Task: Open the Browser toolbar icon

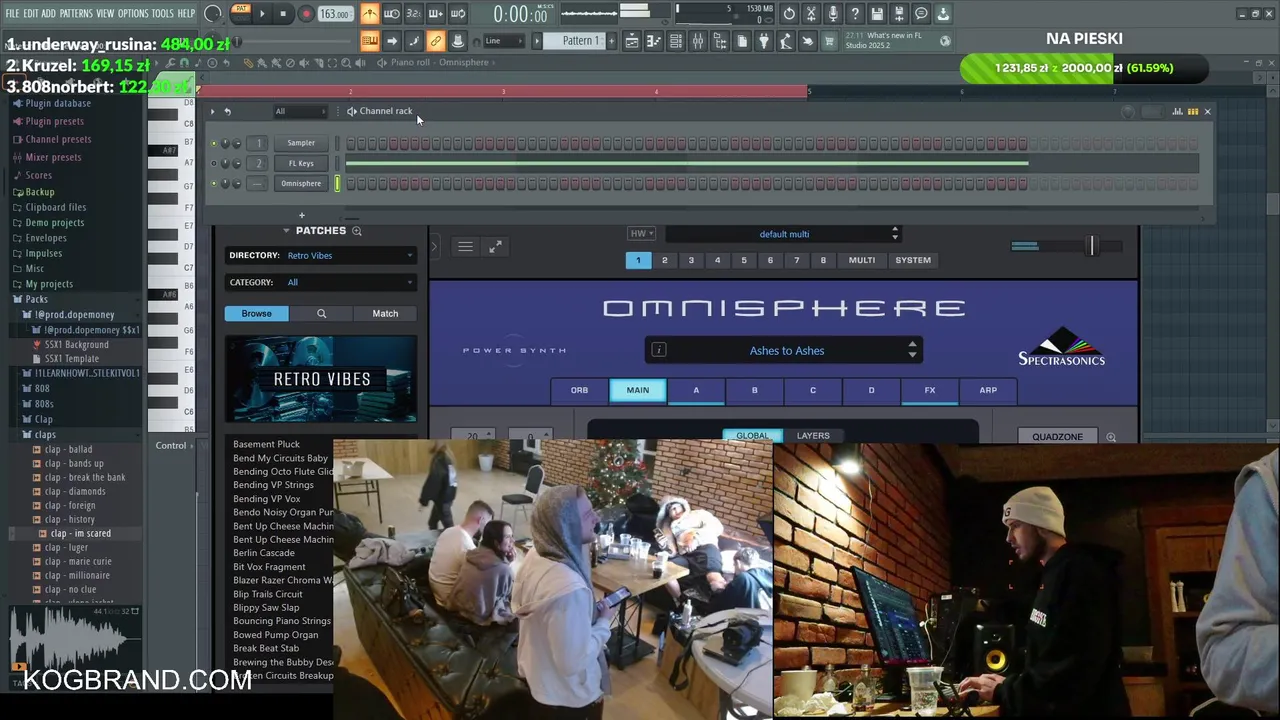Action: point(720,41)
